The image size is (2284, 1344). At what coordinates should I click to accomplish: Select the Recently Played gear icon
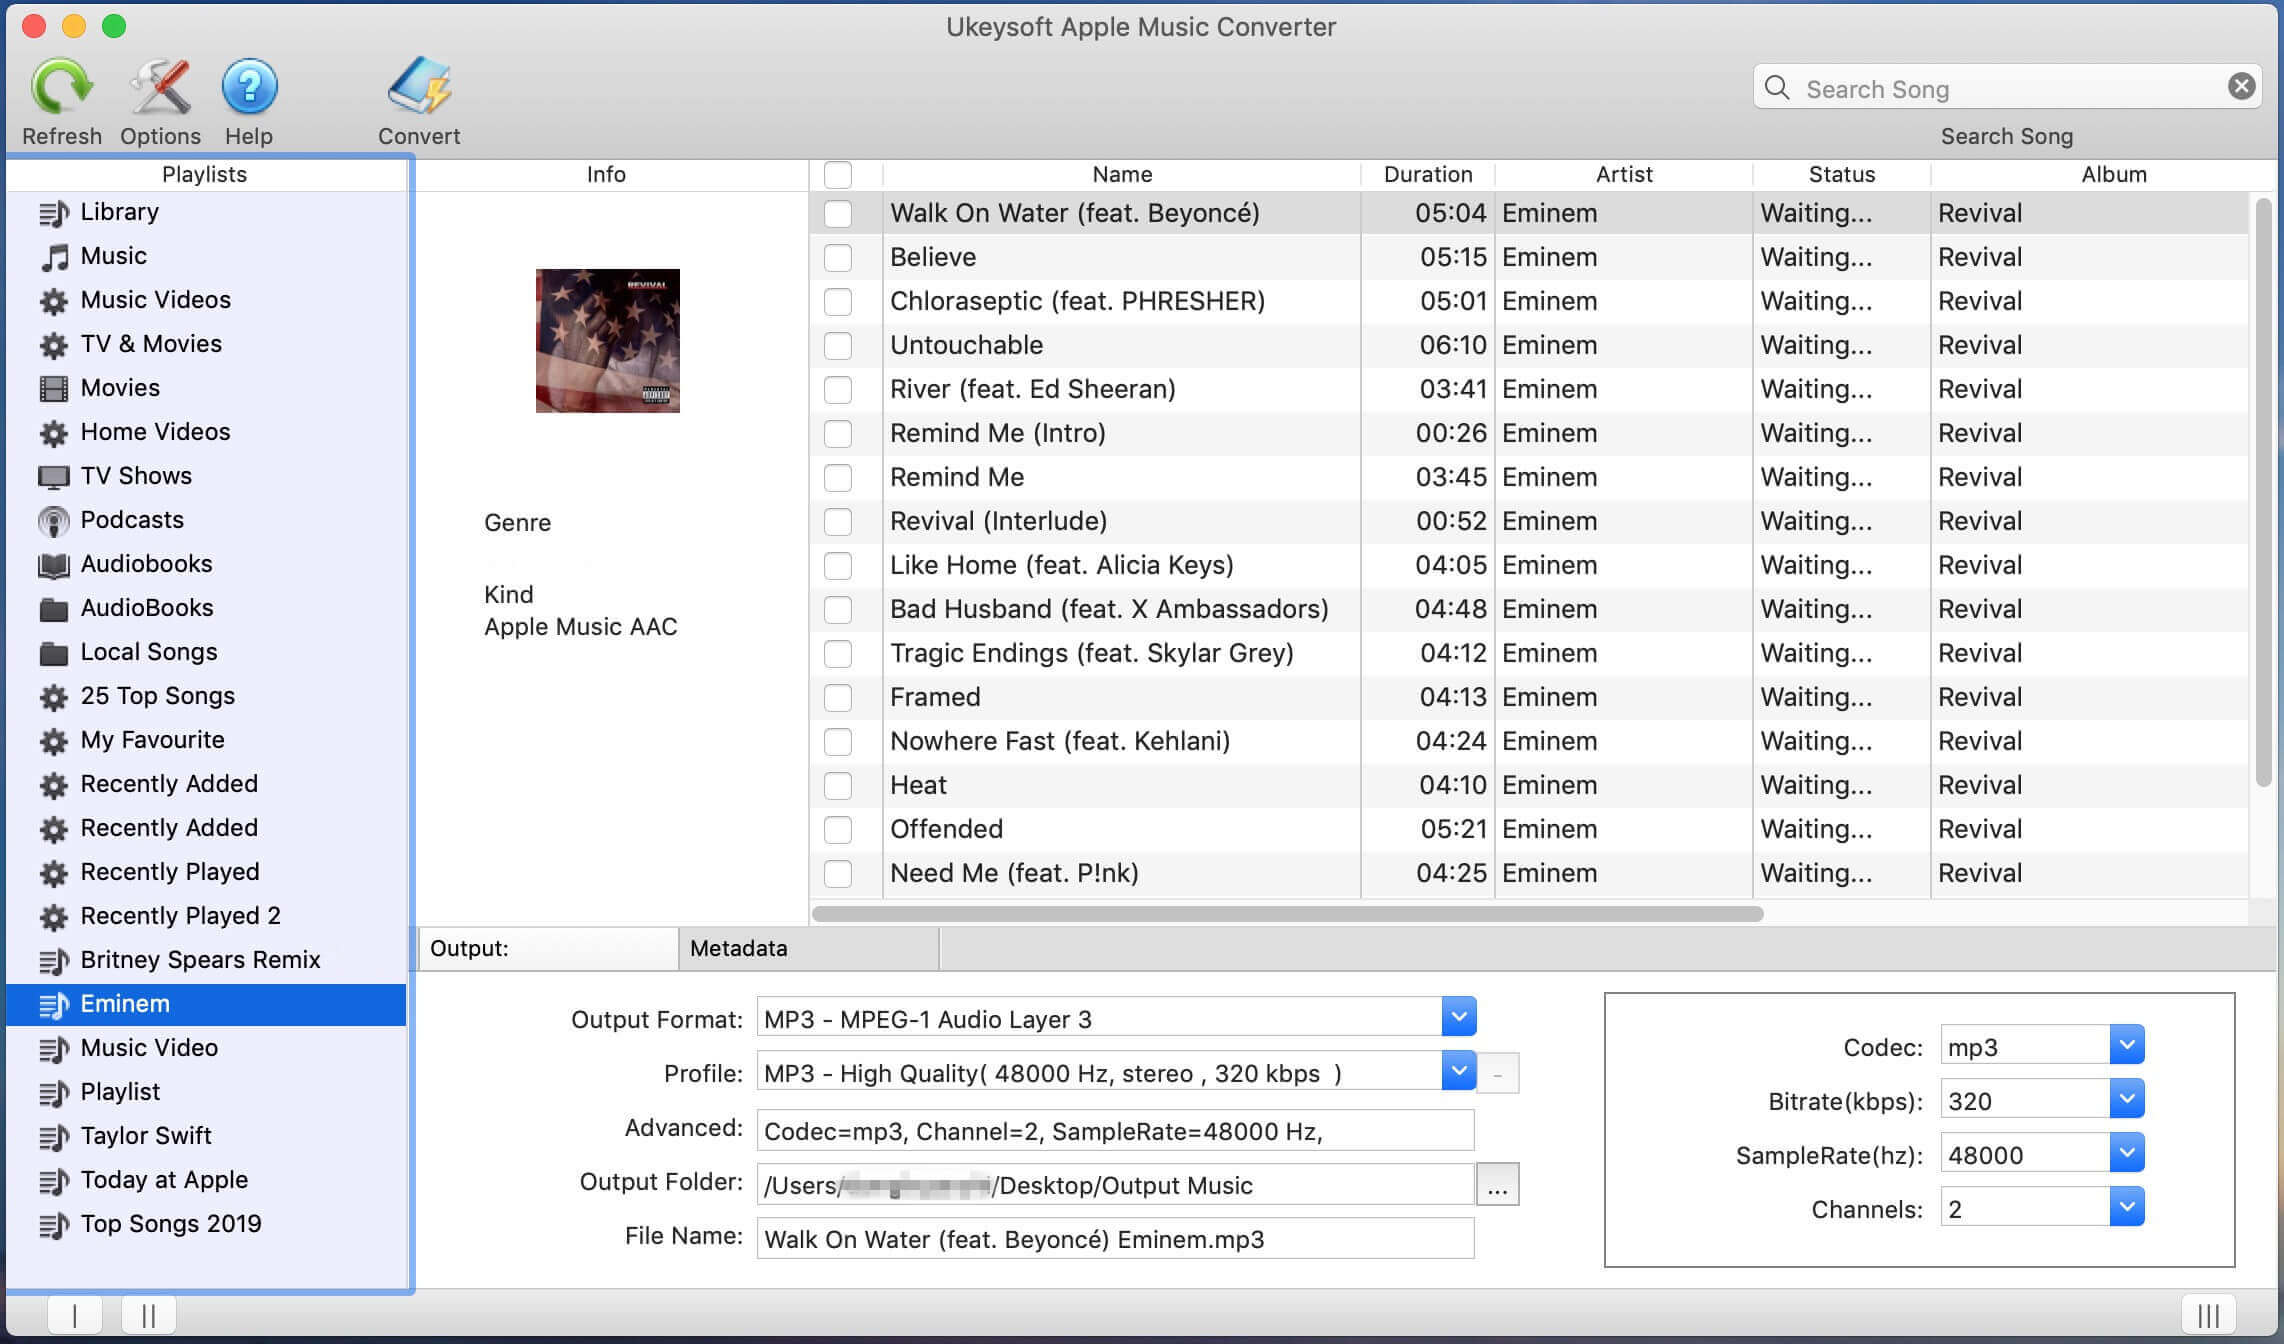coord(54,873)
